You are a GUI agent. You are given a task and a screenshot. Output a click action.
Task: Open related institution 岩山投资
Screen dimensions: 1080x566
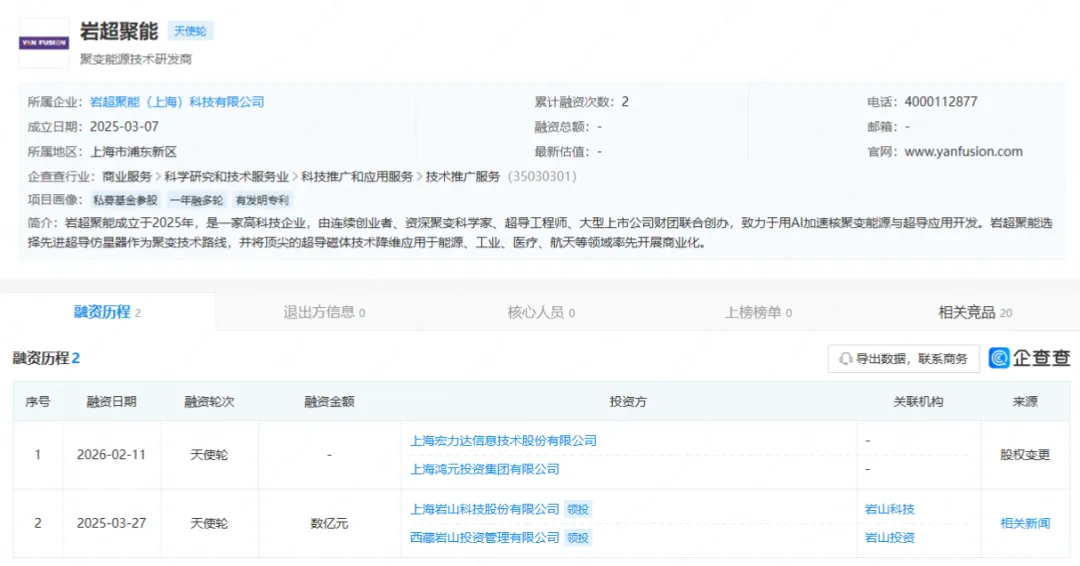click(889, 538)
